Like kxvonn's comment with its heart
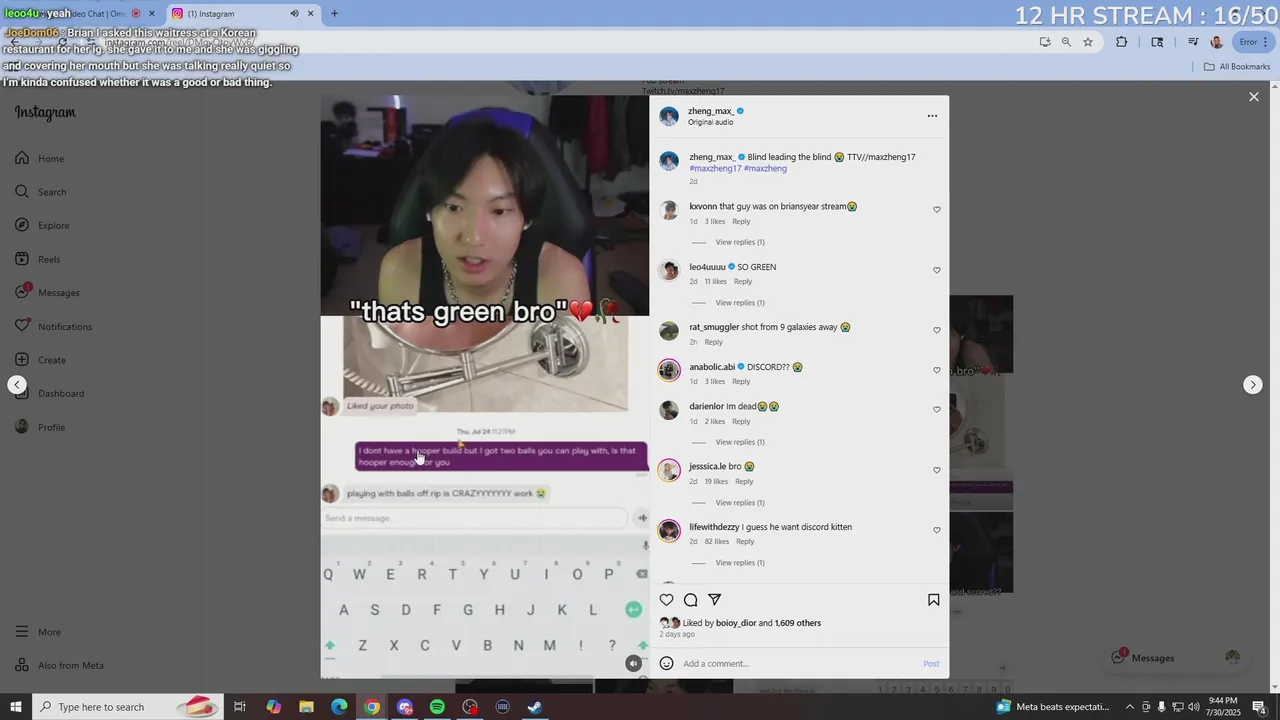1280x720 pixels. (x=937, y=210)
